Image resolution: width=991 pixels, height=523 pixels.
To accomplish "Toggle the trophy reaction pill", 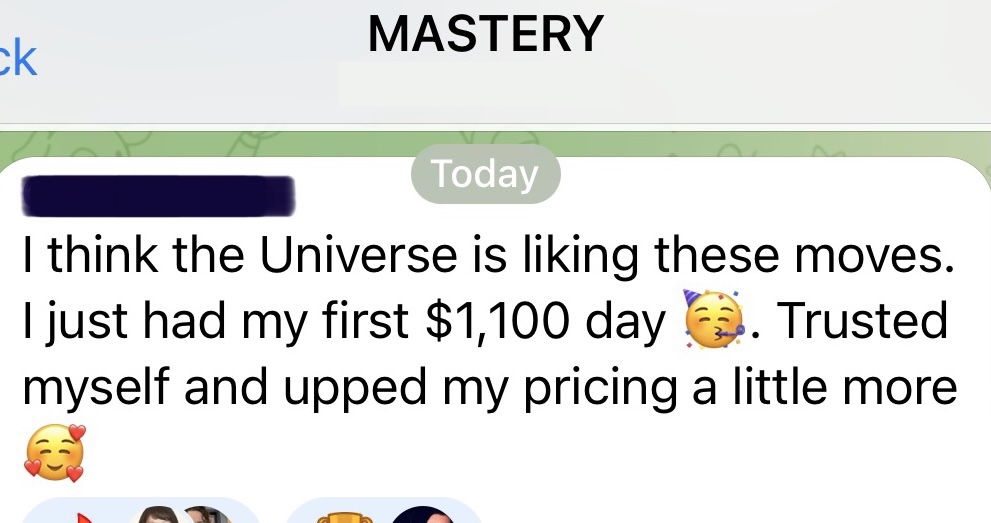I will point(386,510).
